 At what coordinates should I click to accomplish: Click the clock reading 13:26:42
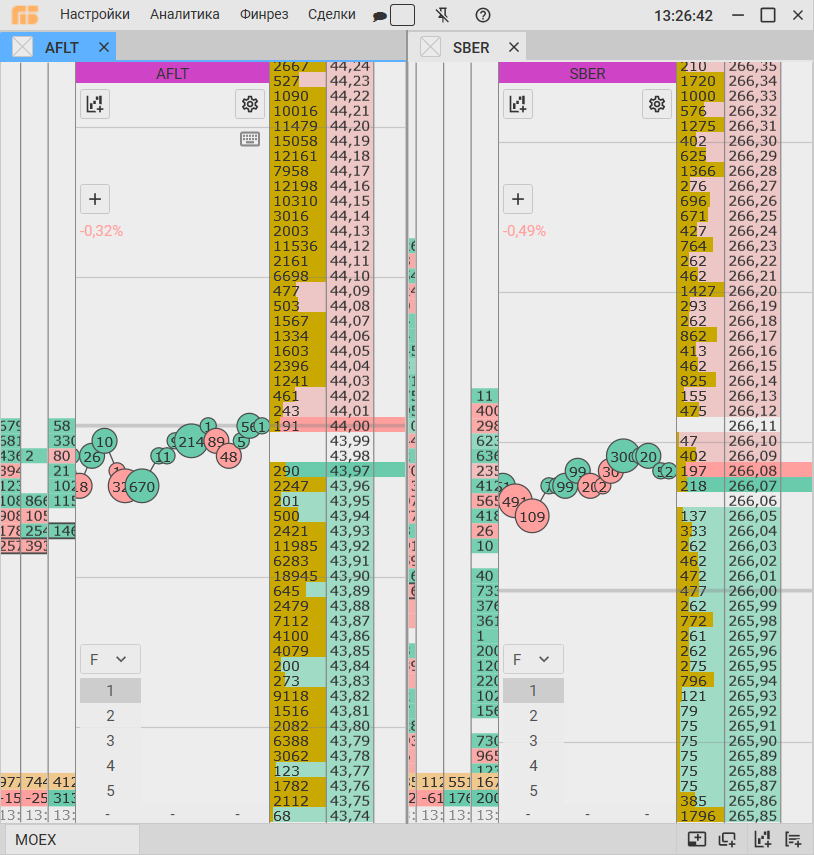684,16
